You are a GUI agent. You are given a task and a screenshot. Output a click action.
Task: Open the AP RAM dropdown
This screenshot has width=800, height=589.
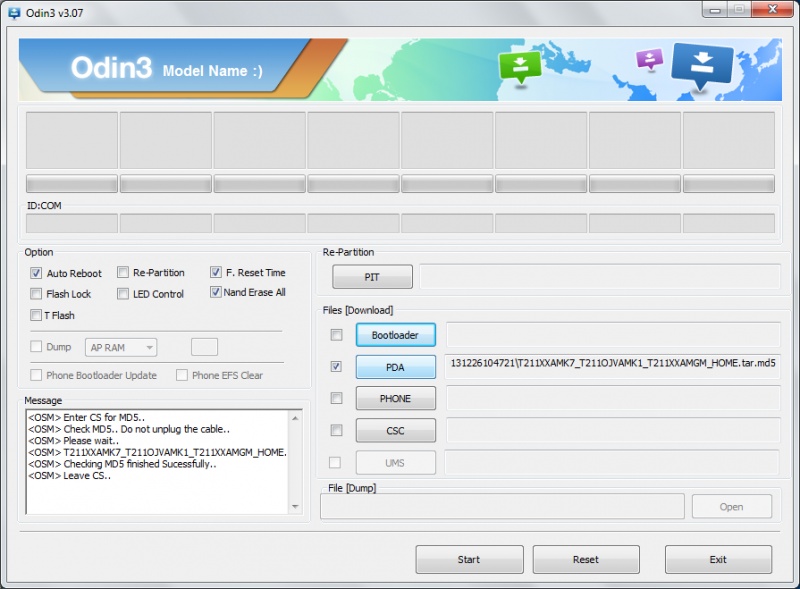click(x=121, y=348)
